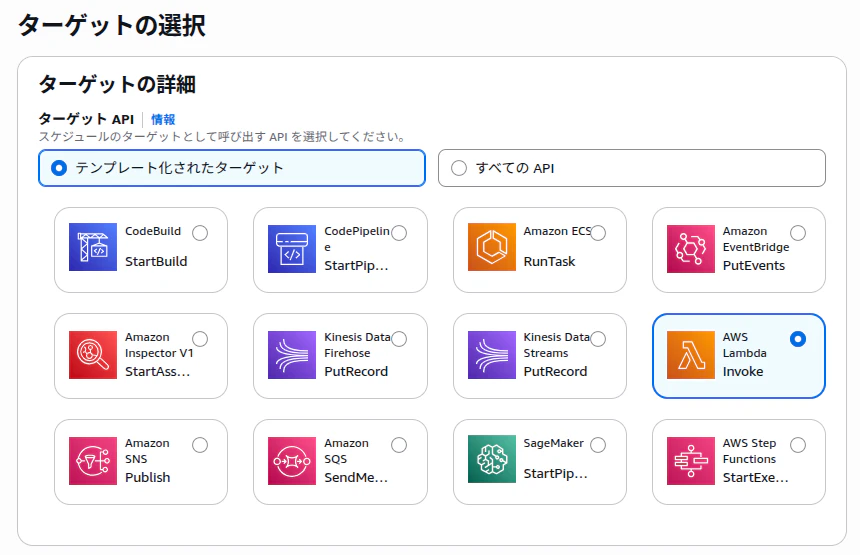Click the StartExe… label under Step Functions

pyautogui.click(x=756, y=477)
